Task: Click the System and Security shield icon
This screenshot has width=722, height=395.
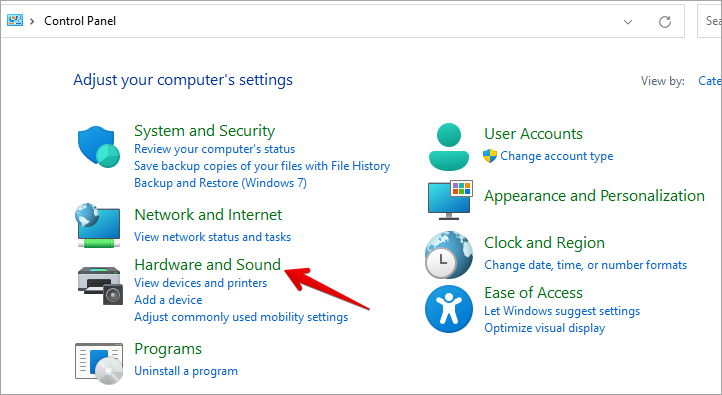Action: 99,147
